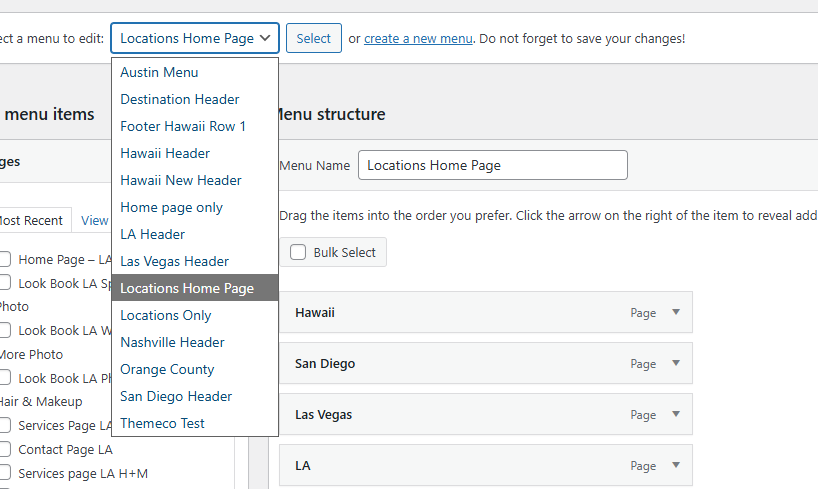Click the Menu Name text field

pyautogui.click(x=492, y=165)
